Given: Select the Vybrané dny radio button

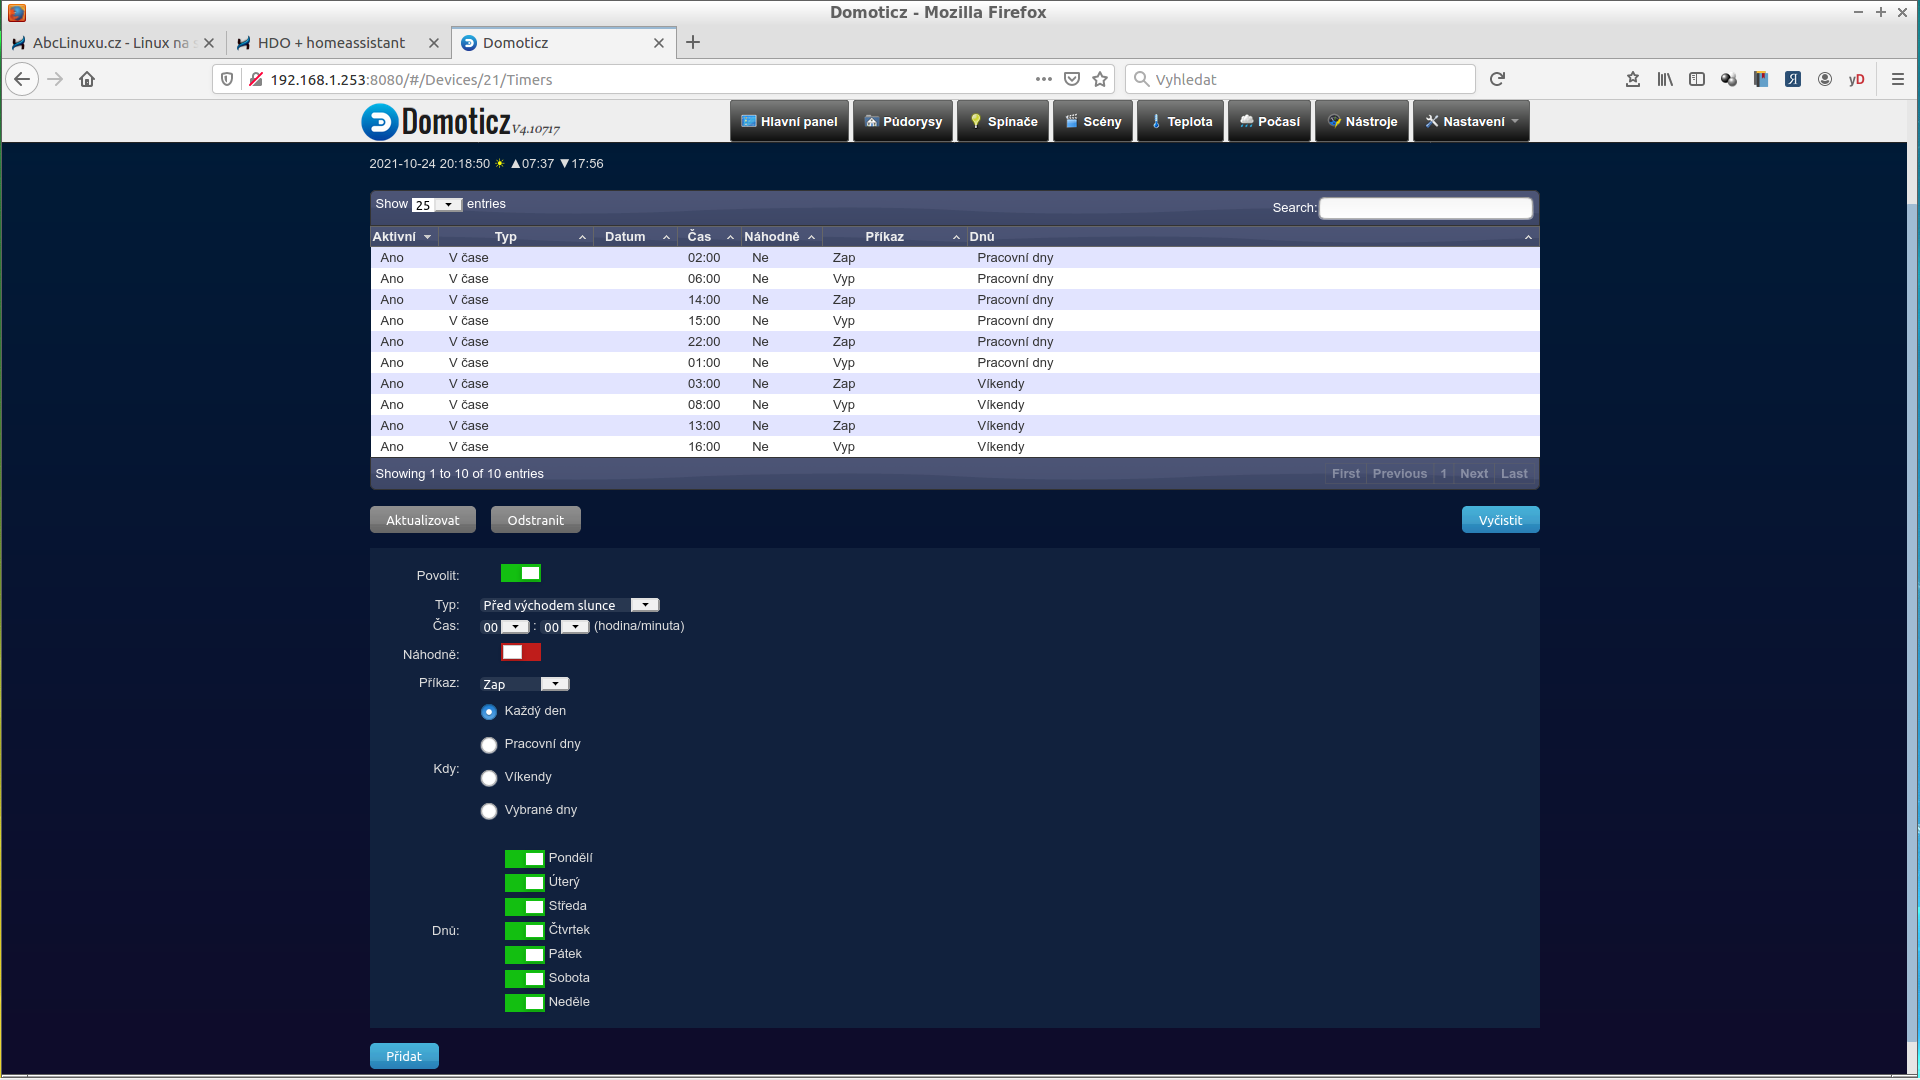Looking at the screenshot, I should click(x=489, y=811).
